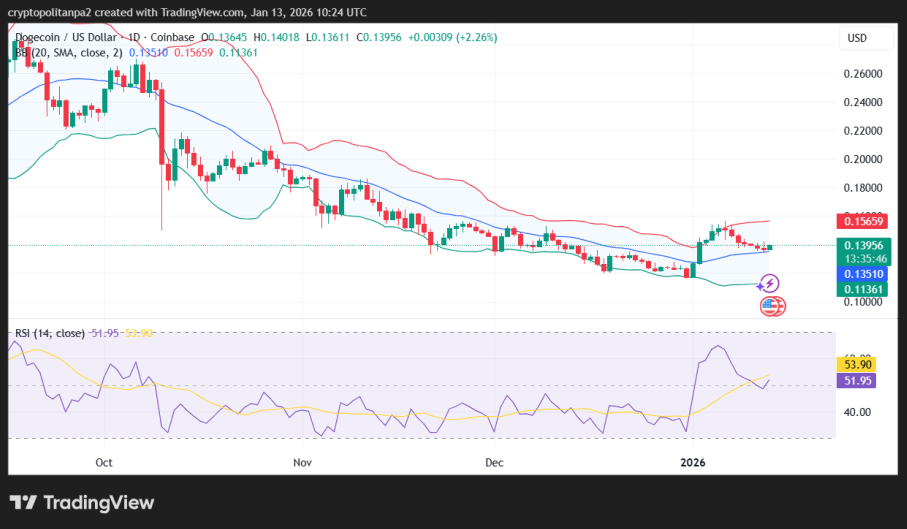Click the US flag economic event icon

(771, 306)
